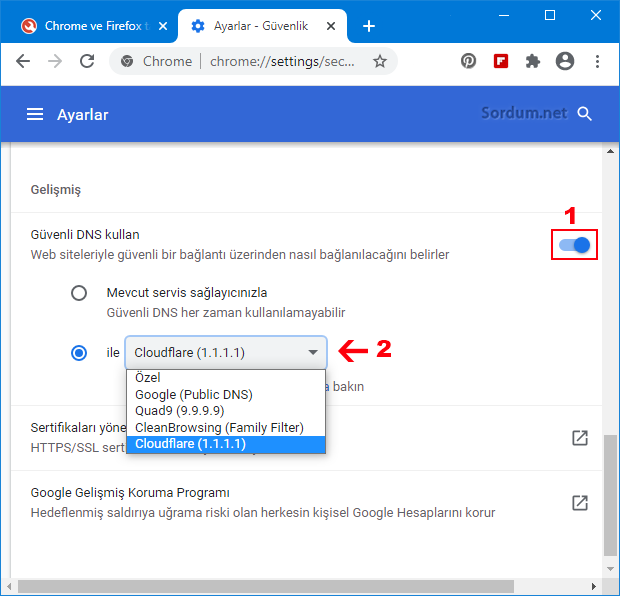Click the scroll right arrow
The height and width of the screenshot is (596, 620).
coord(594,586)
